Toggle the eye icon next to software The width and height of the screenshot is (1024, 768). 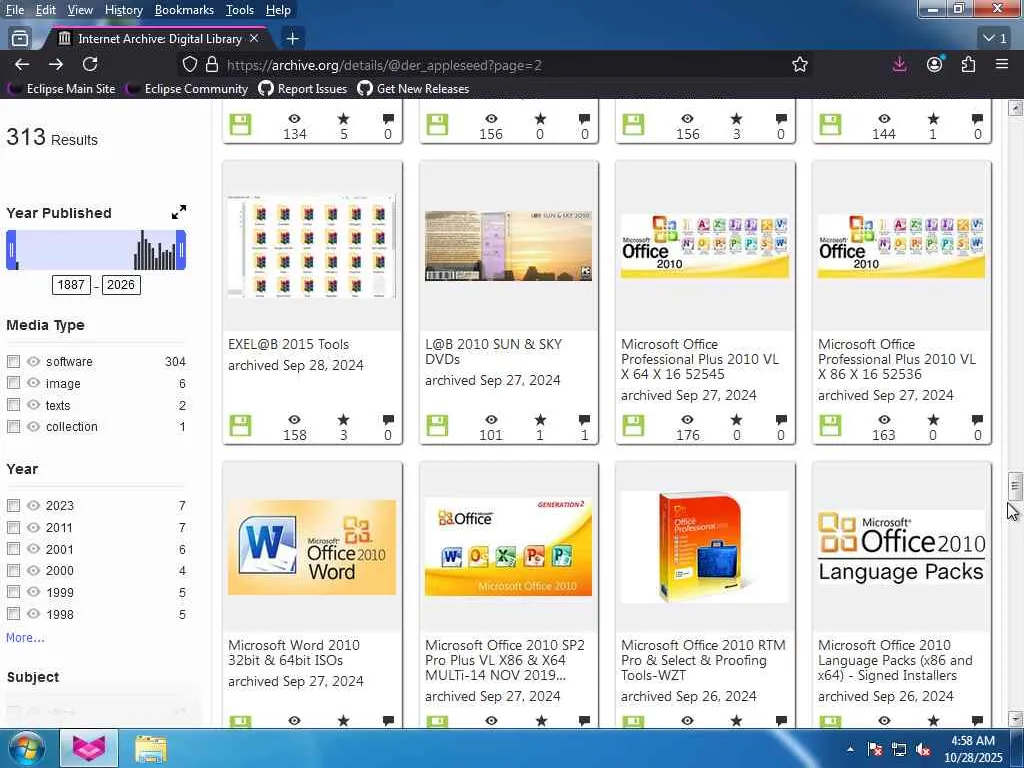pos(33,361)
